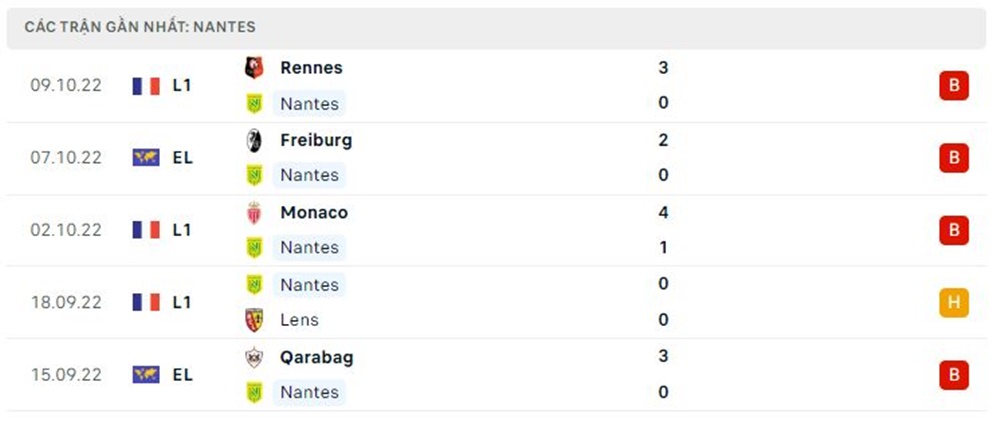Open the Monaco team link
Image resolution: width=1000 pixels, height=421 pixels.
pos(314,213)
